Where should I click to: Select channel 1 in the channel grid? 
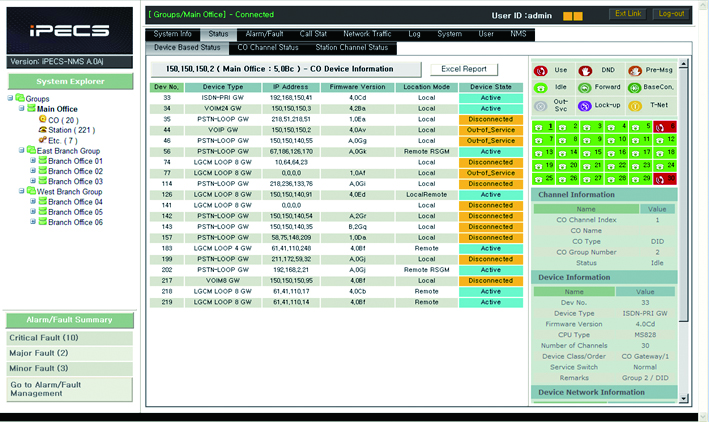pyautogui.click(x=543, y=127)
